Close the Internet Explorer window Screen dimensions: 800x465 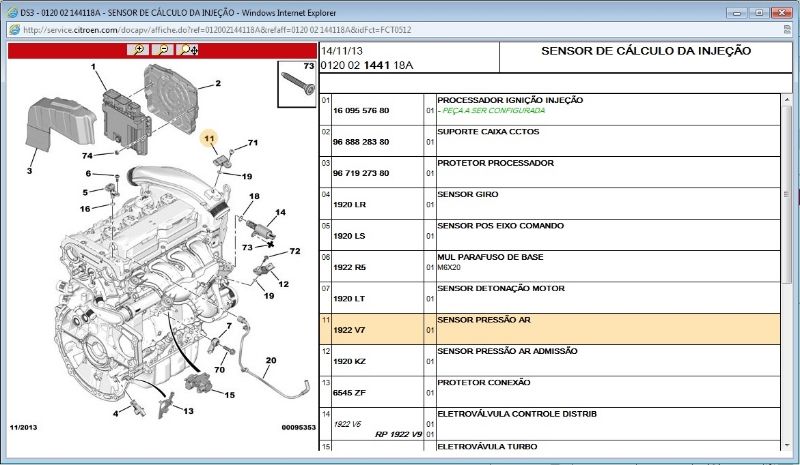click(782, 12)
